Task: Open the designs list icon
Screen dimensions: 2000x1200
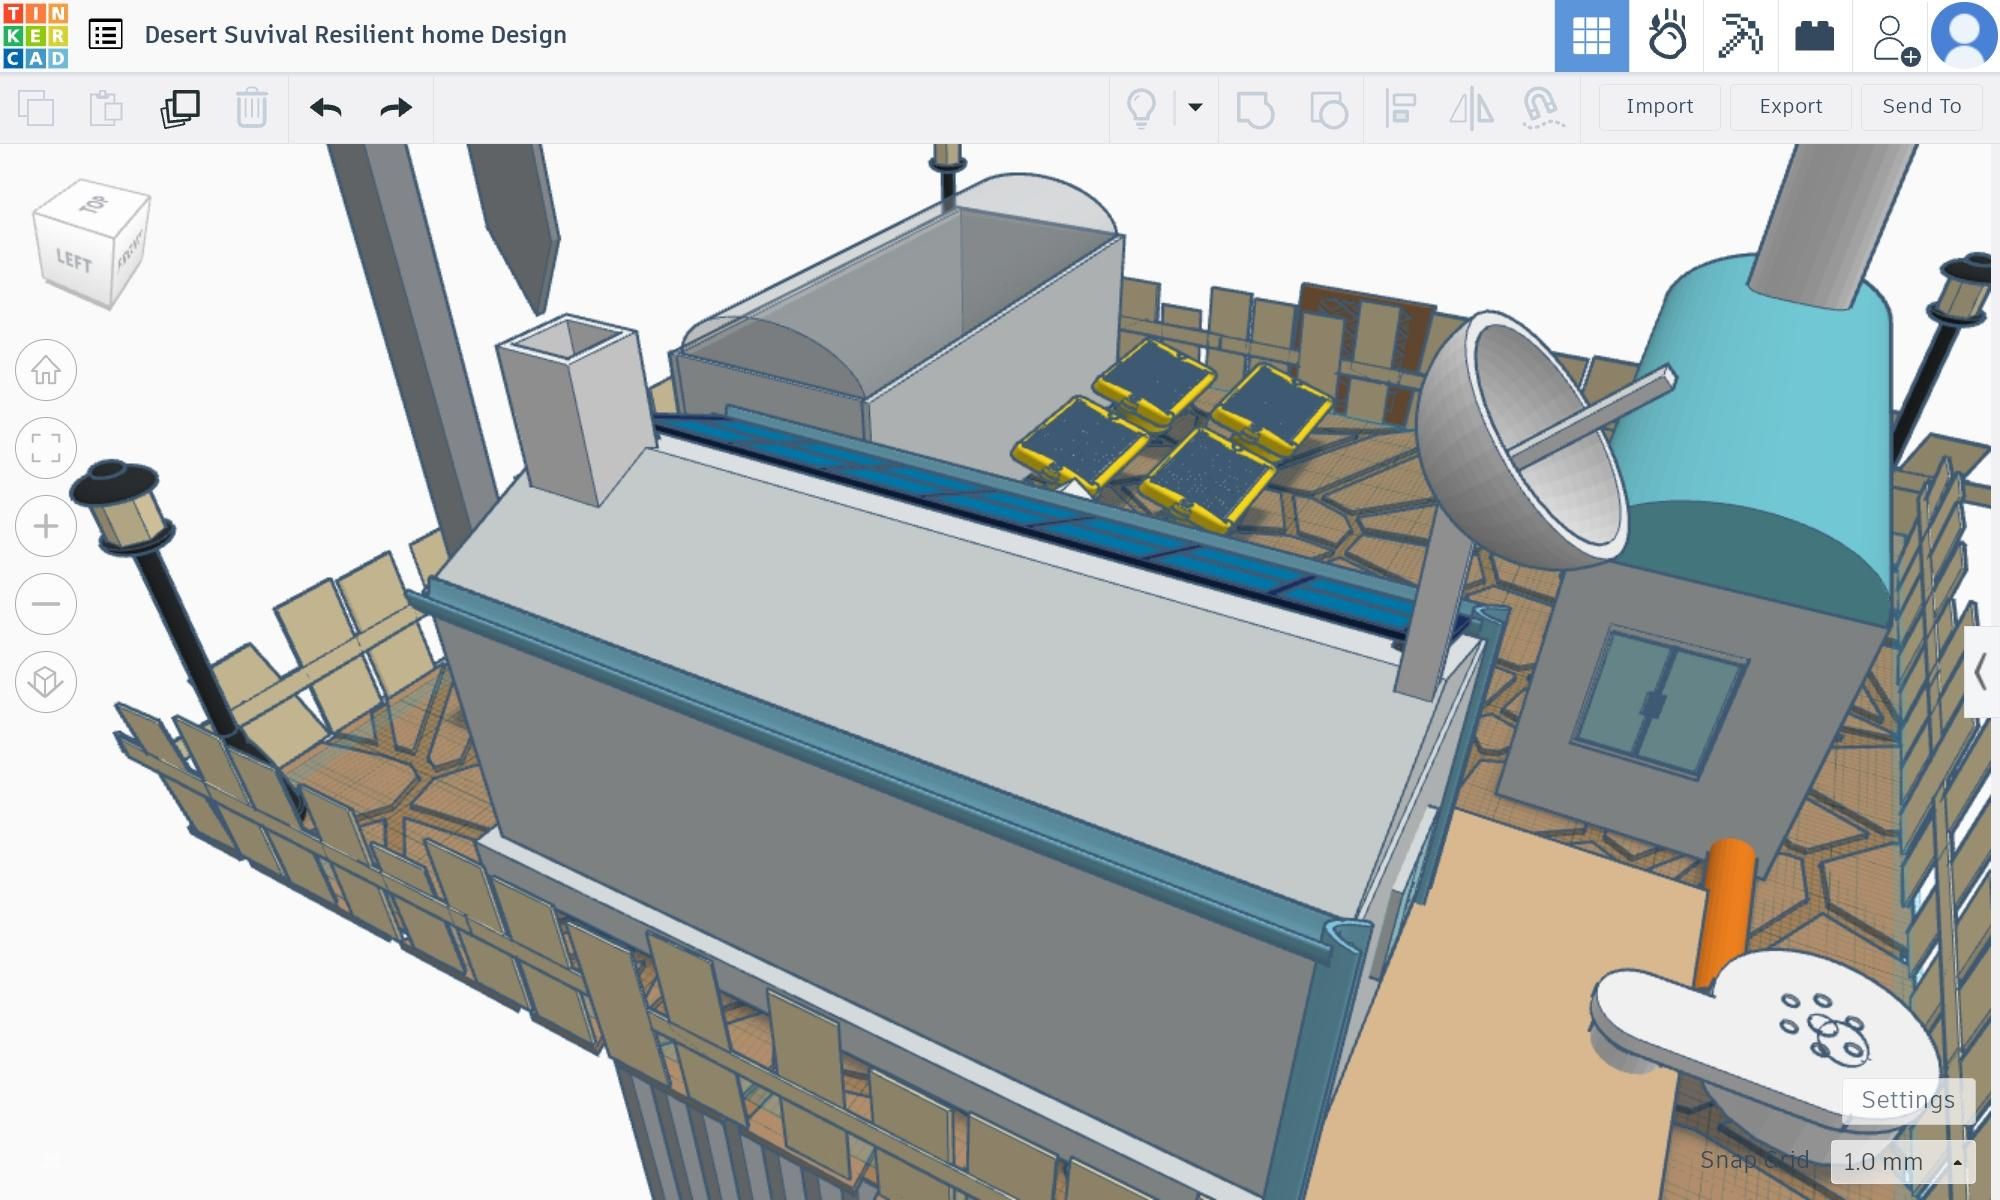Action: pyautogui.click(x=105, y=35)
